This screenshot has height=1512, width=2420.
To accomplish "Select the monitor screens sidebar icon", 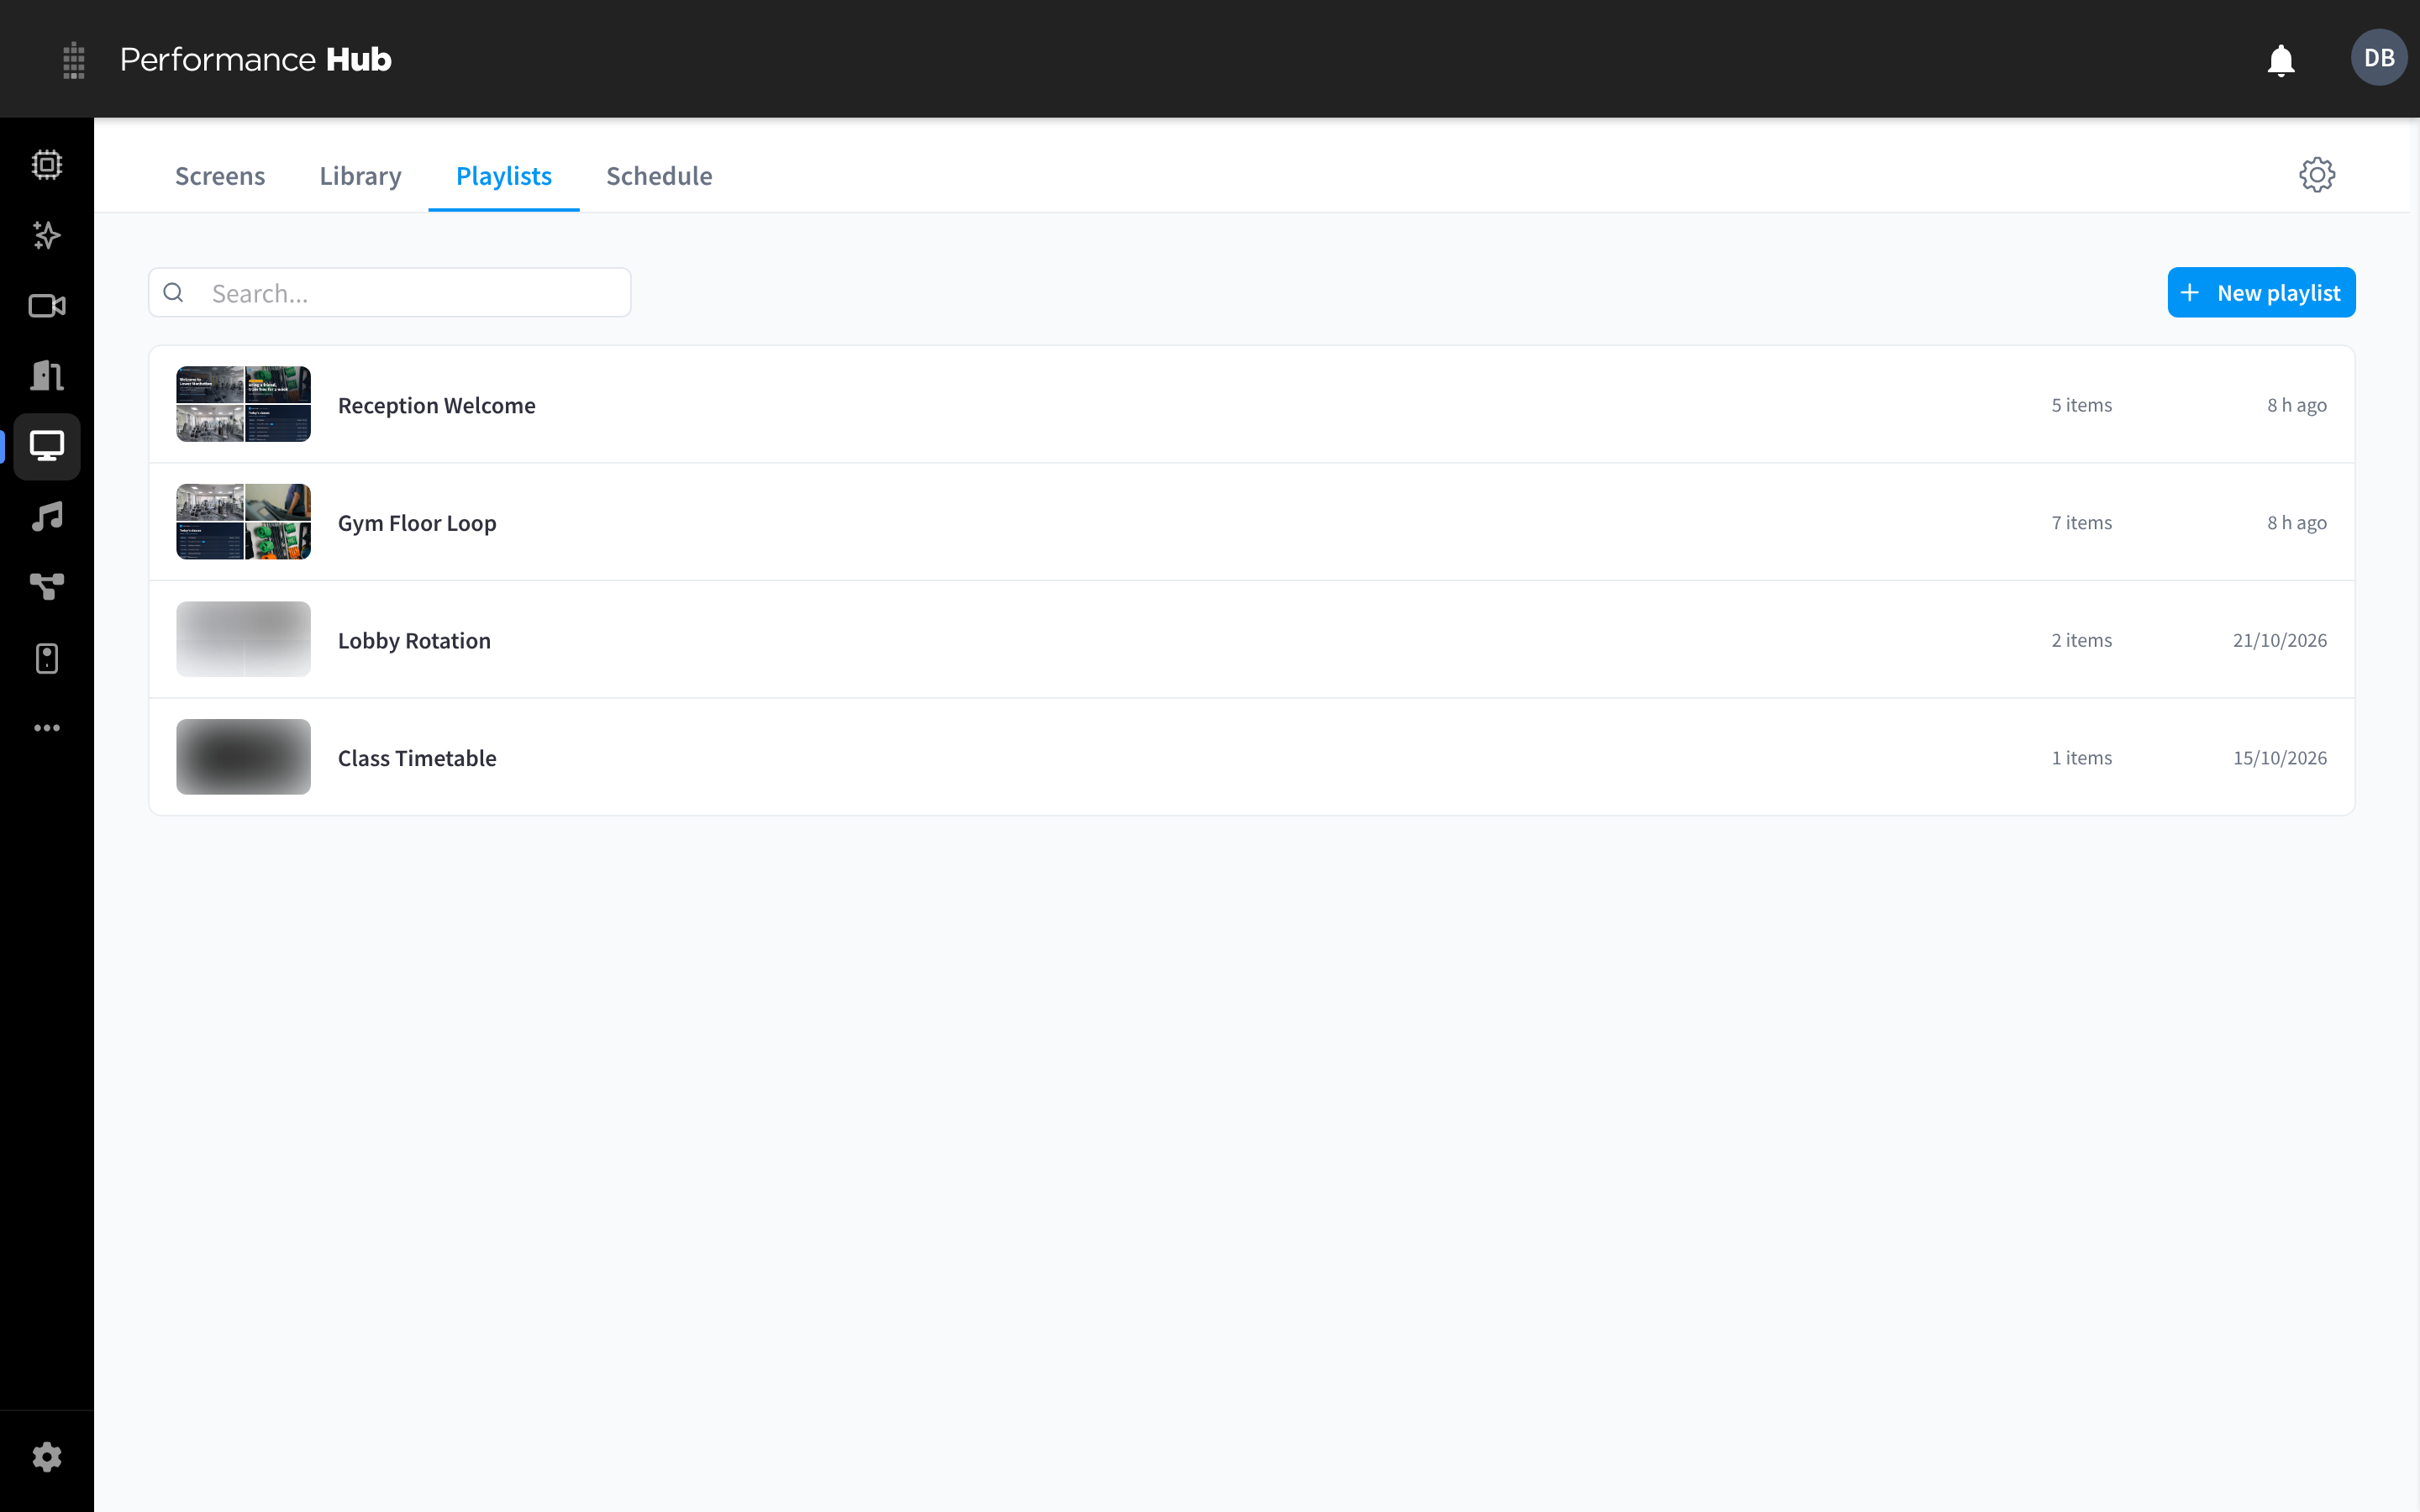I will pos(47,446).
